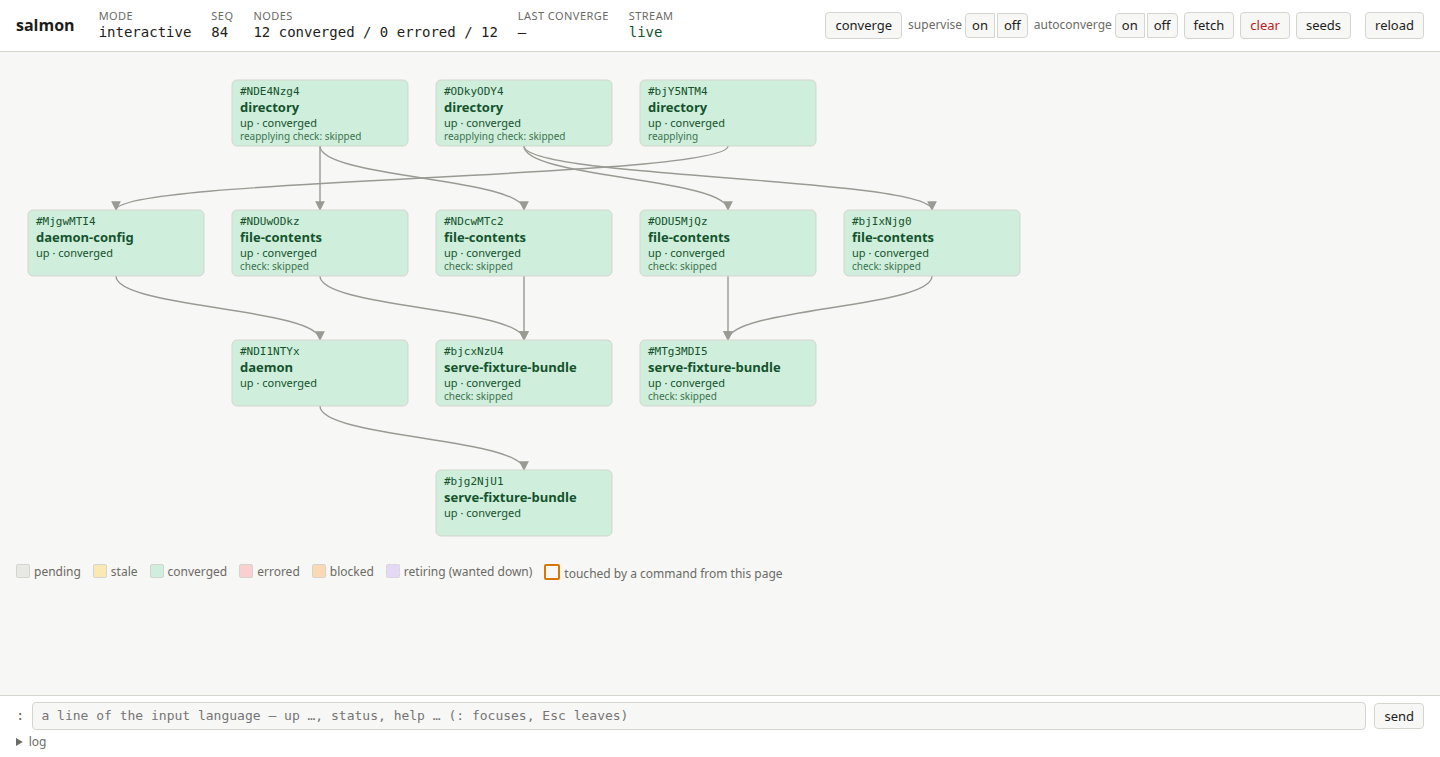This screenshot has height=757, width=1440.
Task: Click the 'interactive' mode value
Action: click(x=145, y=32)
